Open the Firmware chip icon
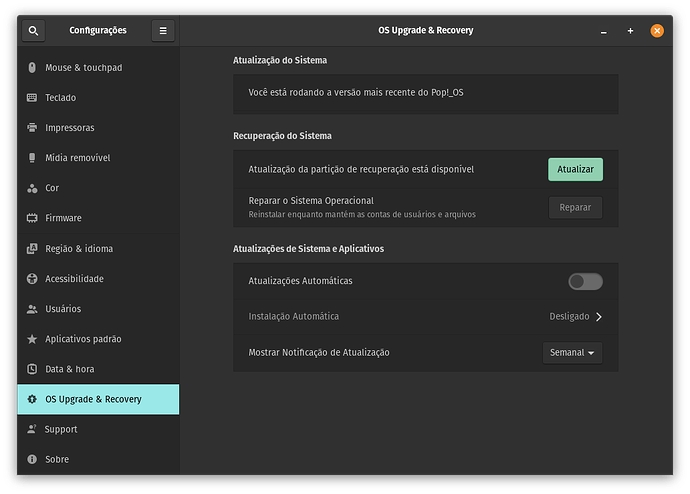Screen dimensions: 690x494 [x=32, y=218]
